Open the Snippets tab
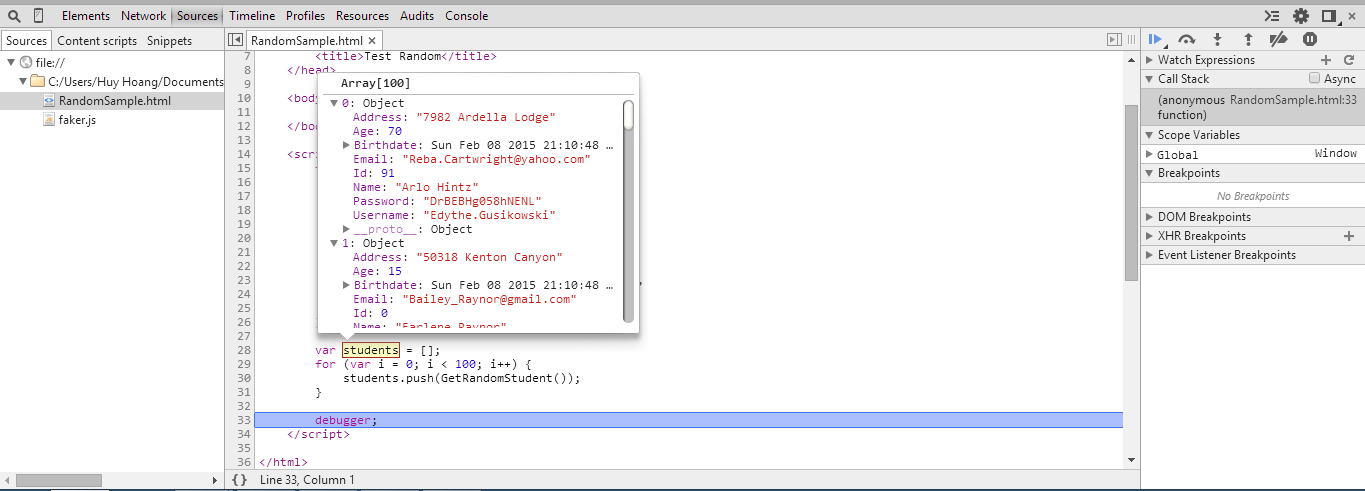Screen dimensions: 1365x491 point(169,41)
